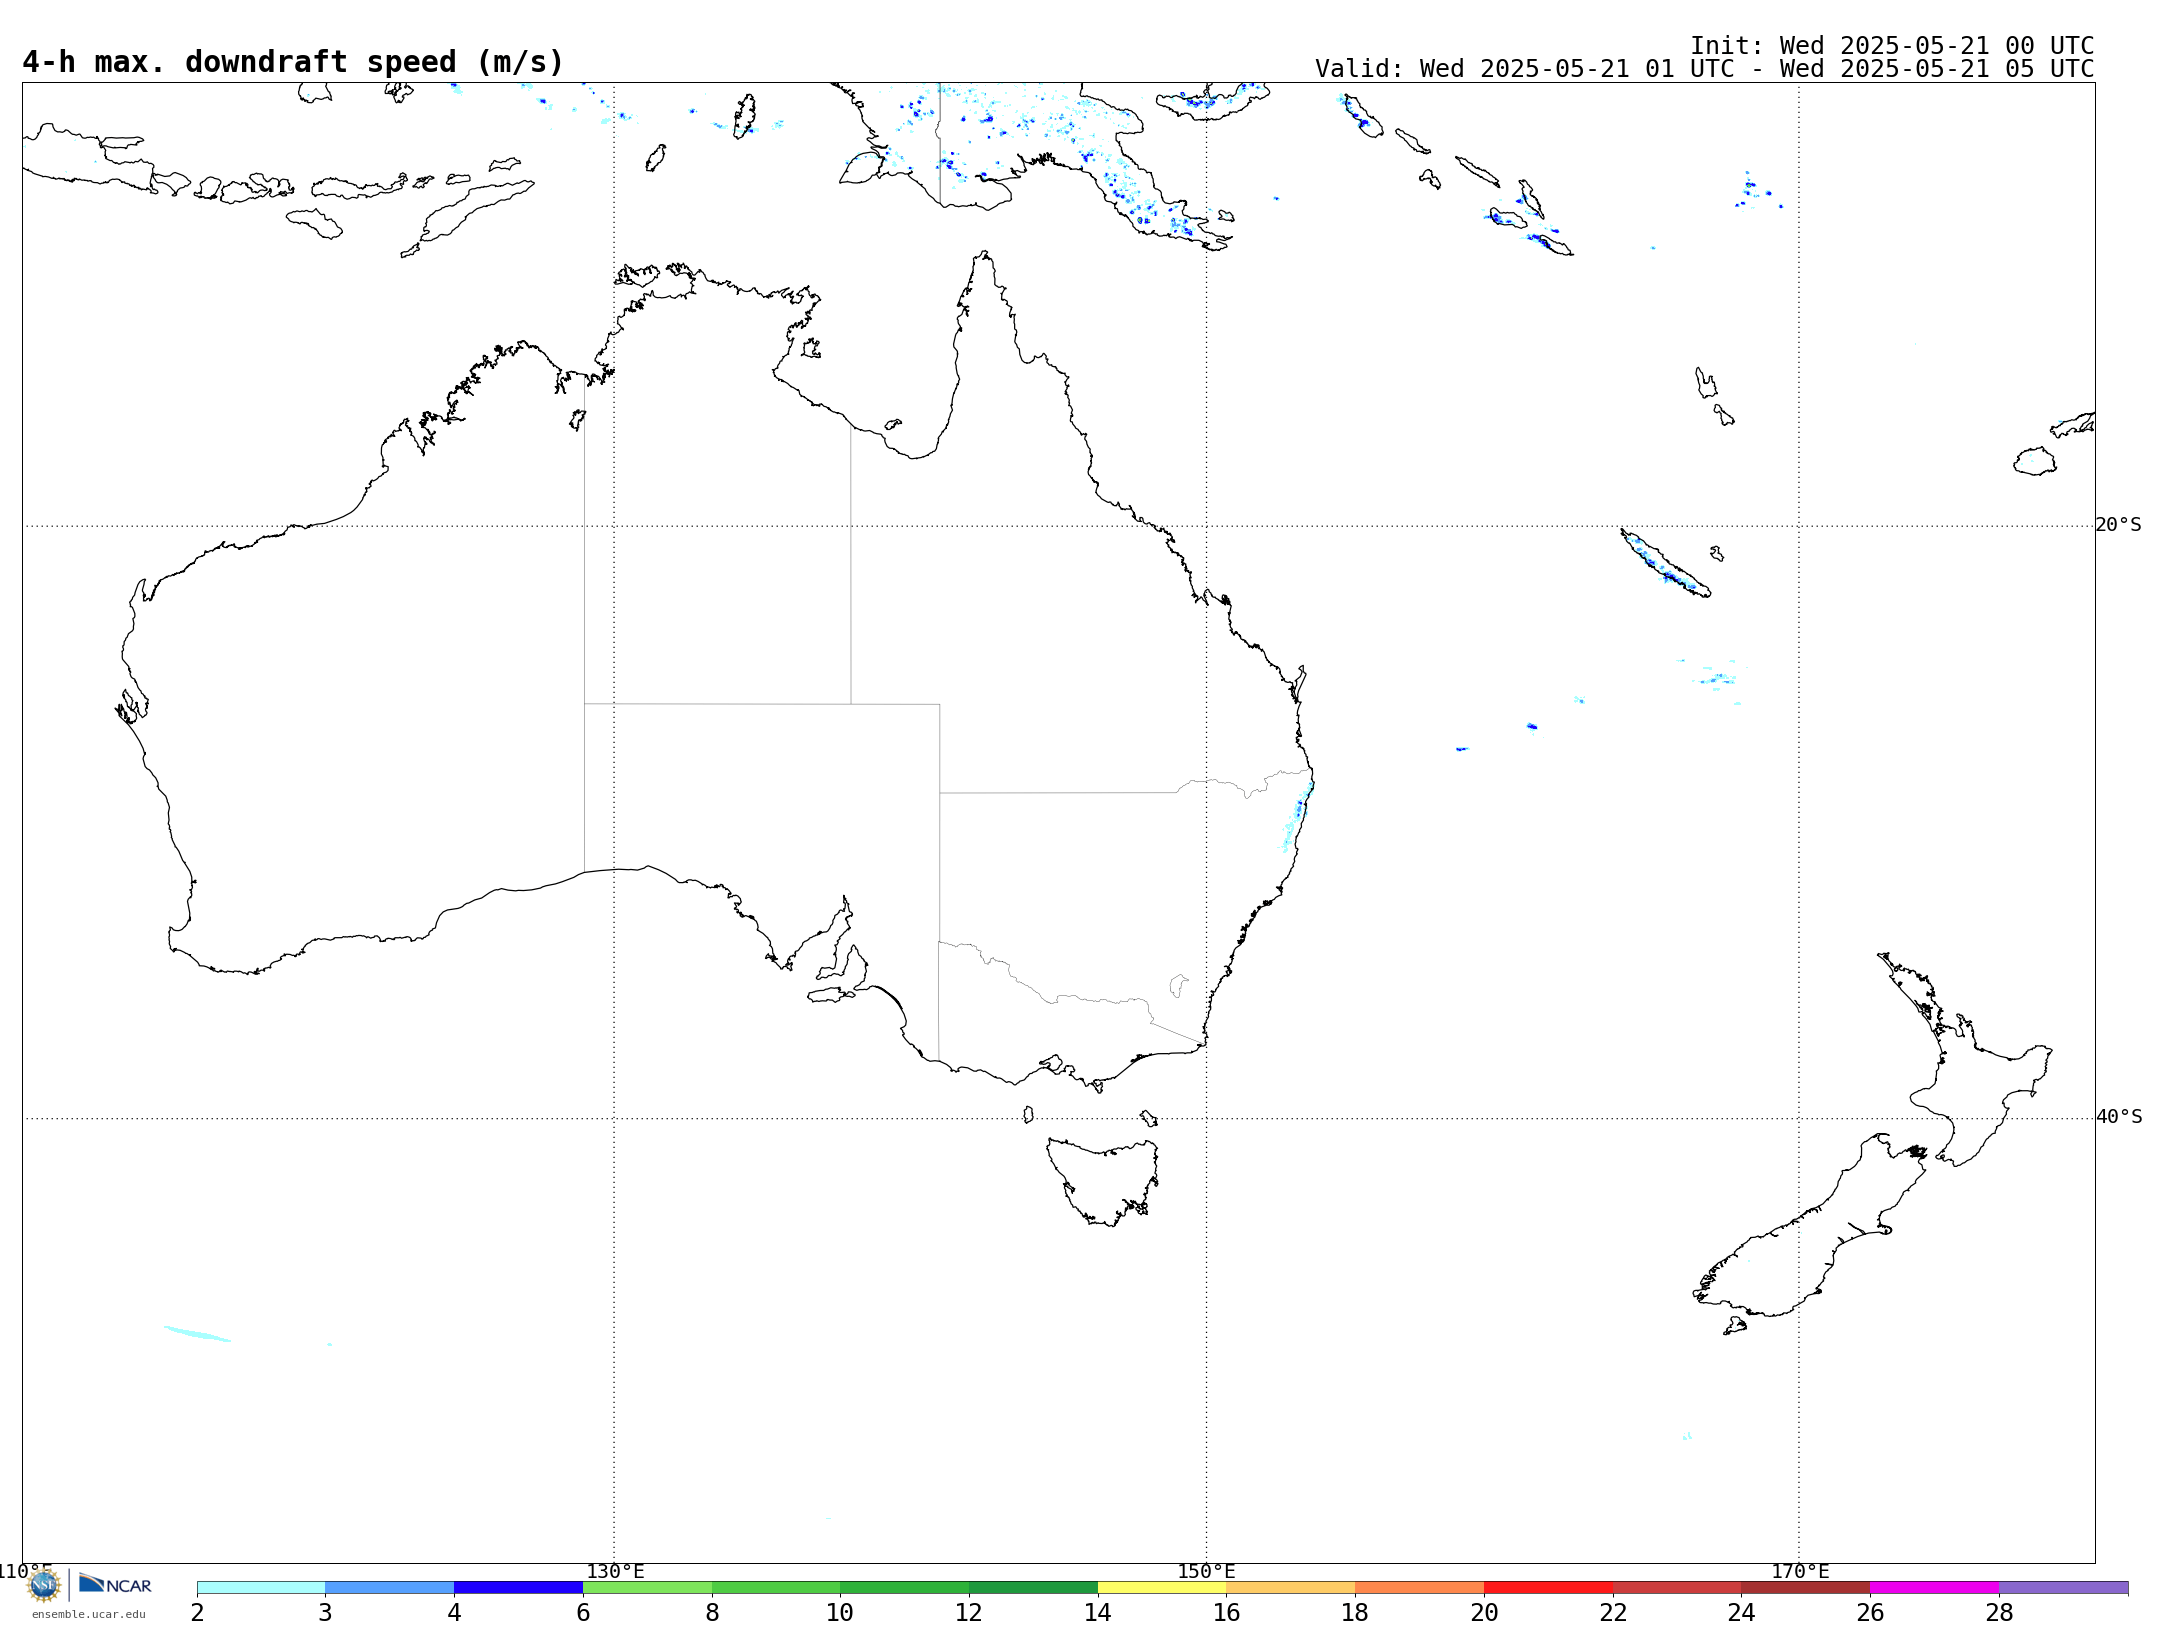The width and height of the screenshot is (2160, 1626).
Task: Click the green 10-12 m/s swatch
Action: 905,1588
